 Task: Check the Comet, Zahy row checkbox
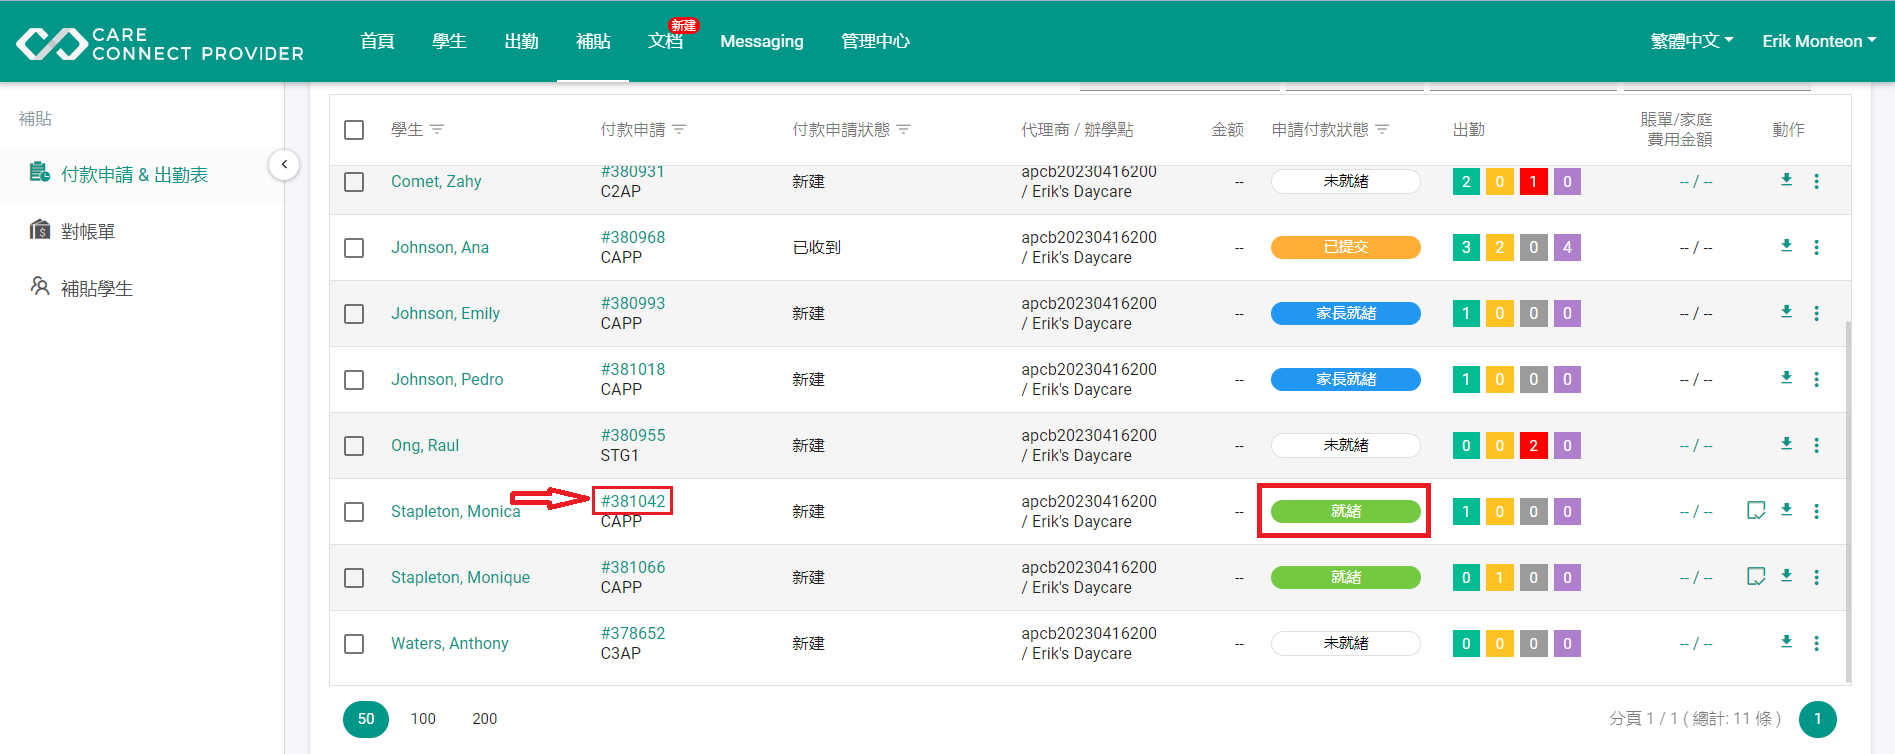[x=354, y=182]
